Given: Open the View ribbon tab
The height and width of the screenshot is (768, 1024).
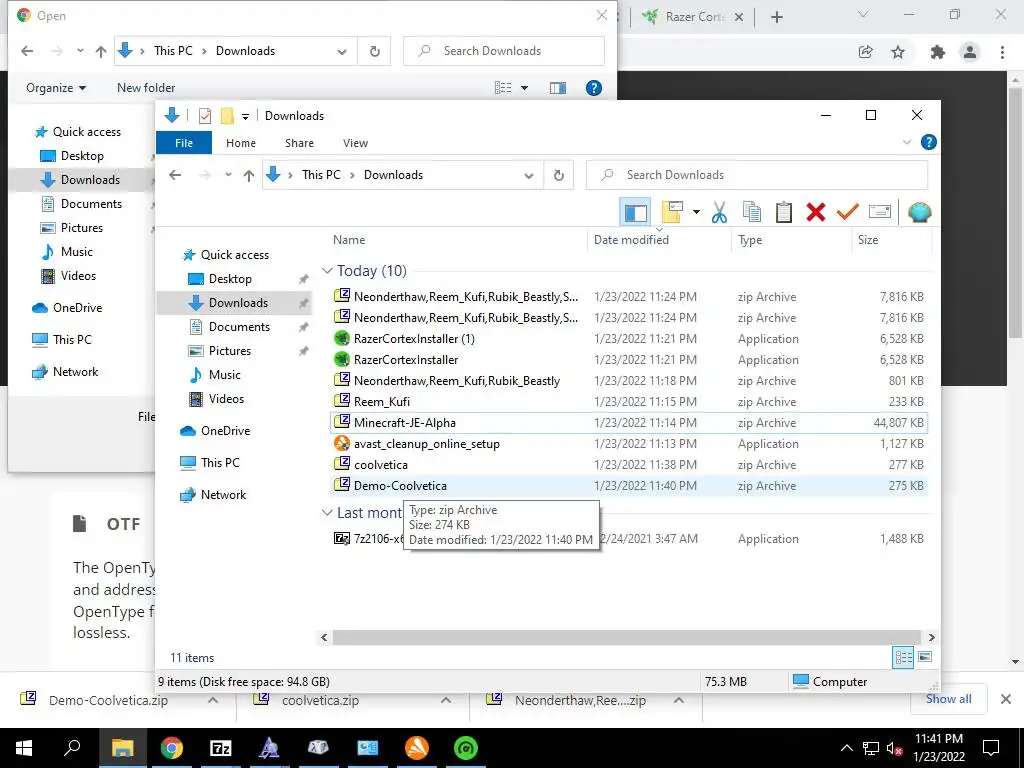Looking at the screenshot, I should (x=355, y=143).
